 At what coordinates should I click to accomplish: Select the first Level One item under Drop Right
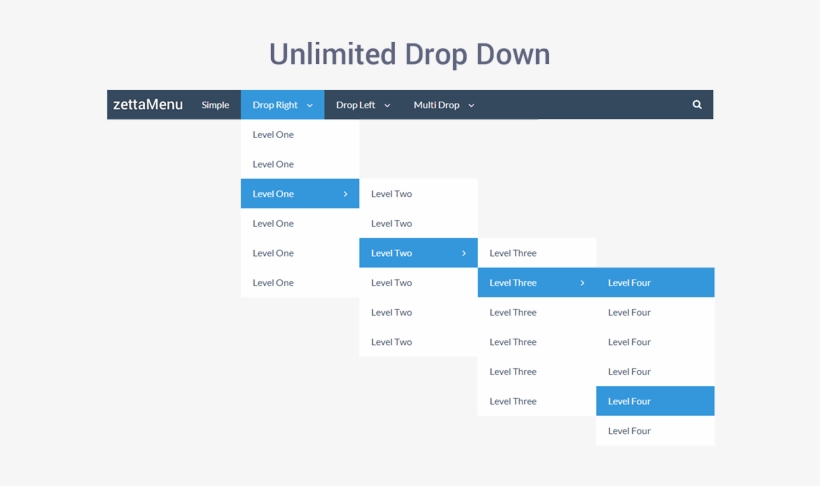[273, 134]
